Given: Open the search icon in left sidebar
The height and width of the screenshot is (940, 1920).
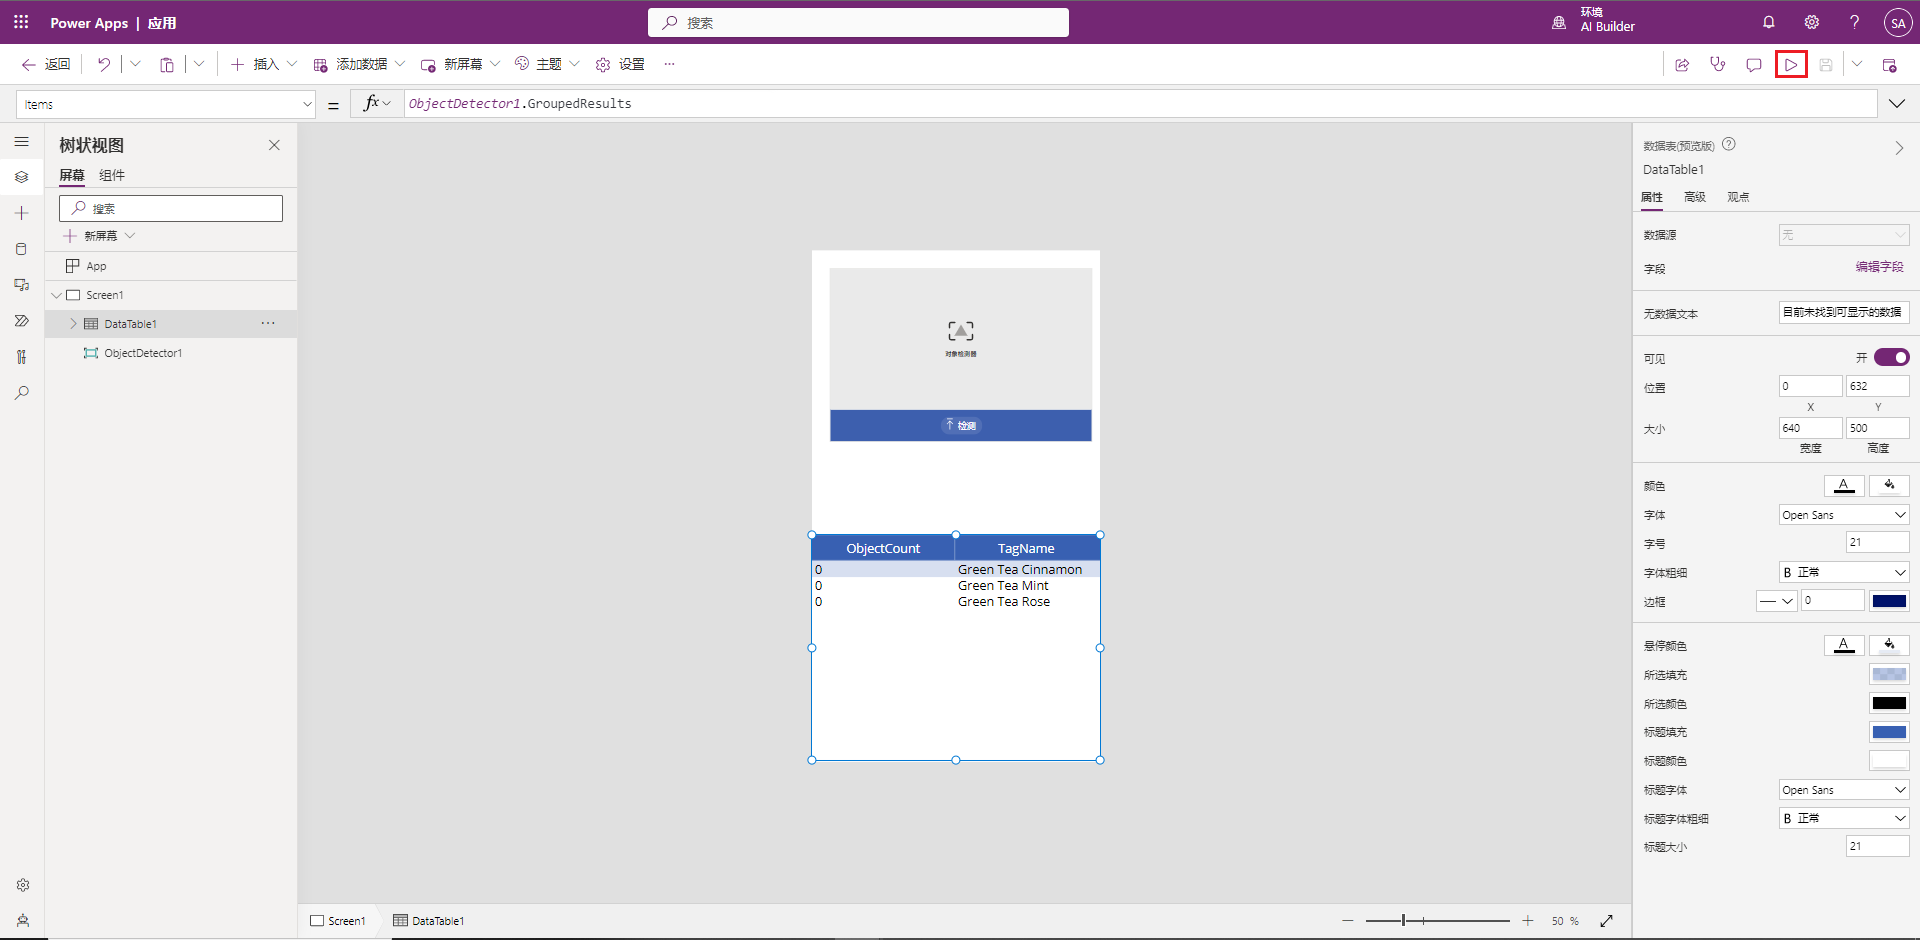Looking at the screenshot, I should (x=21, y=393).
